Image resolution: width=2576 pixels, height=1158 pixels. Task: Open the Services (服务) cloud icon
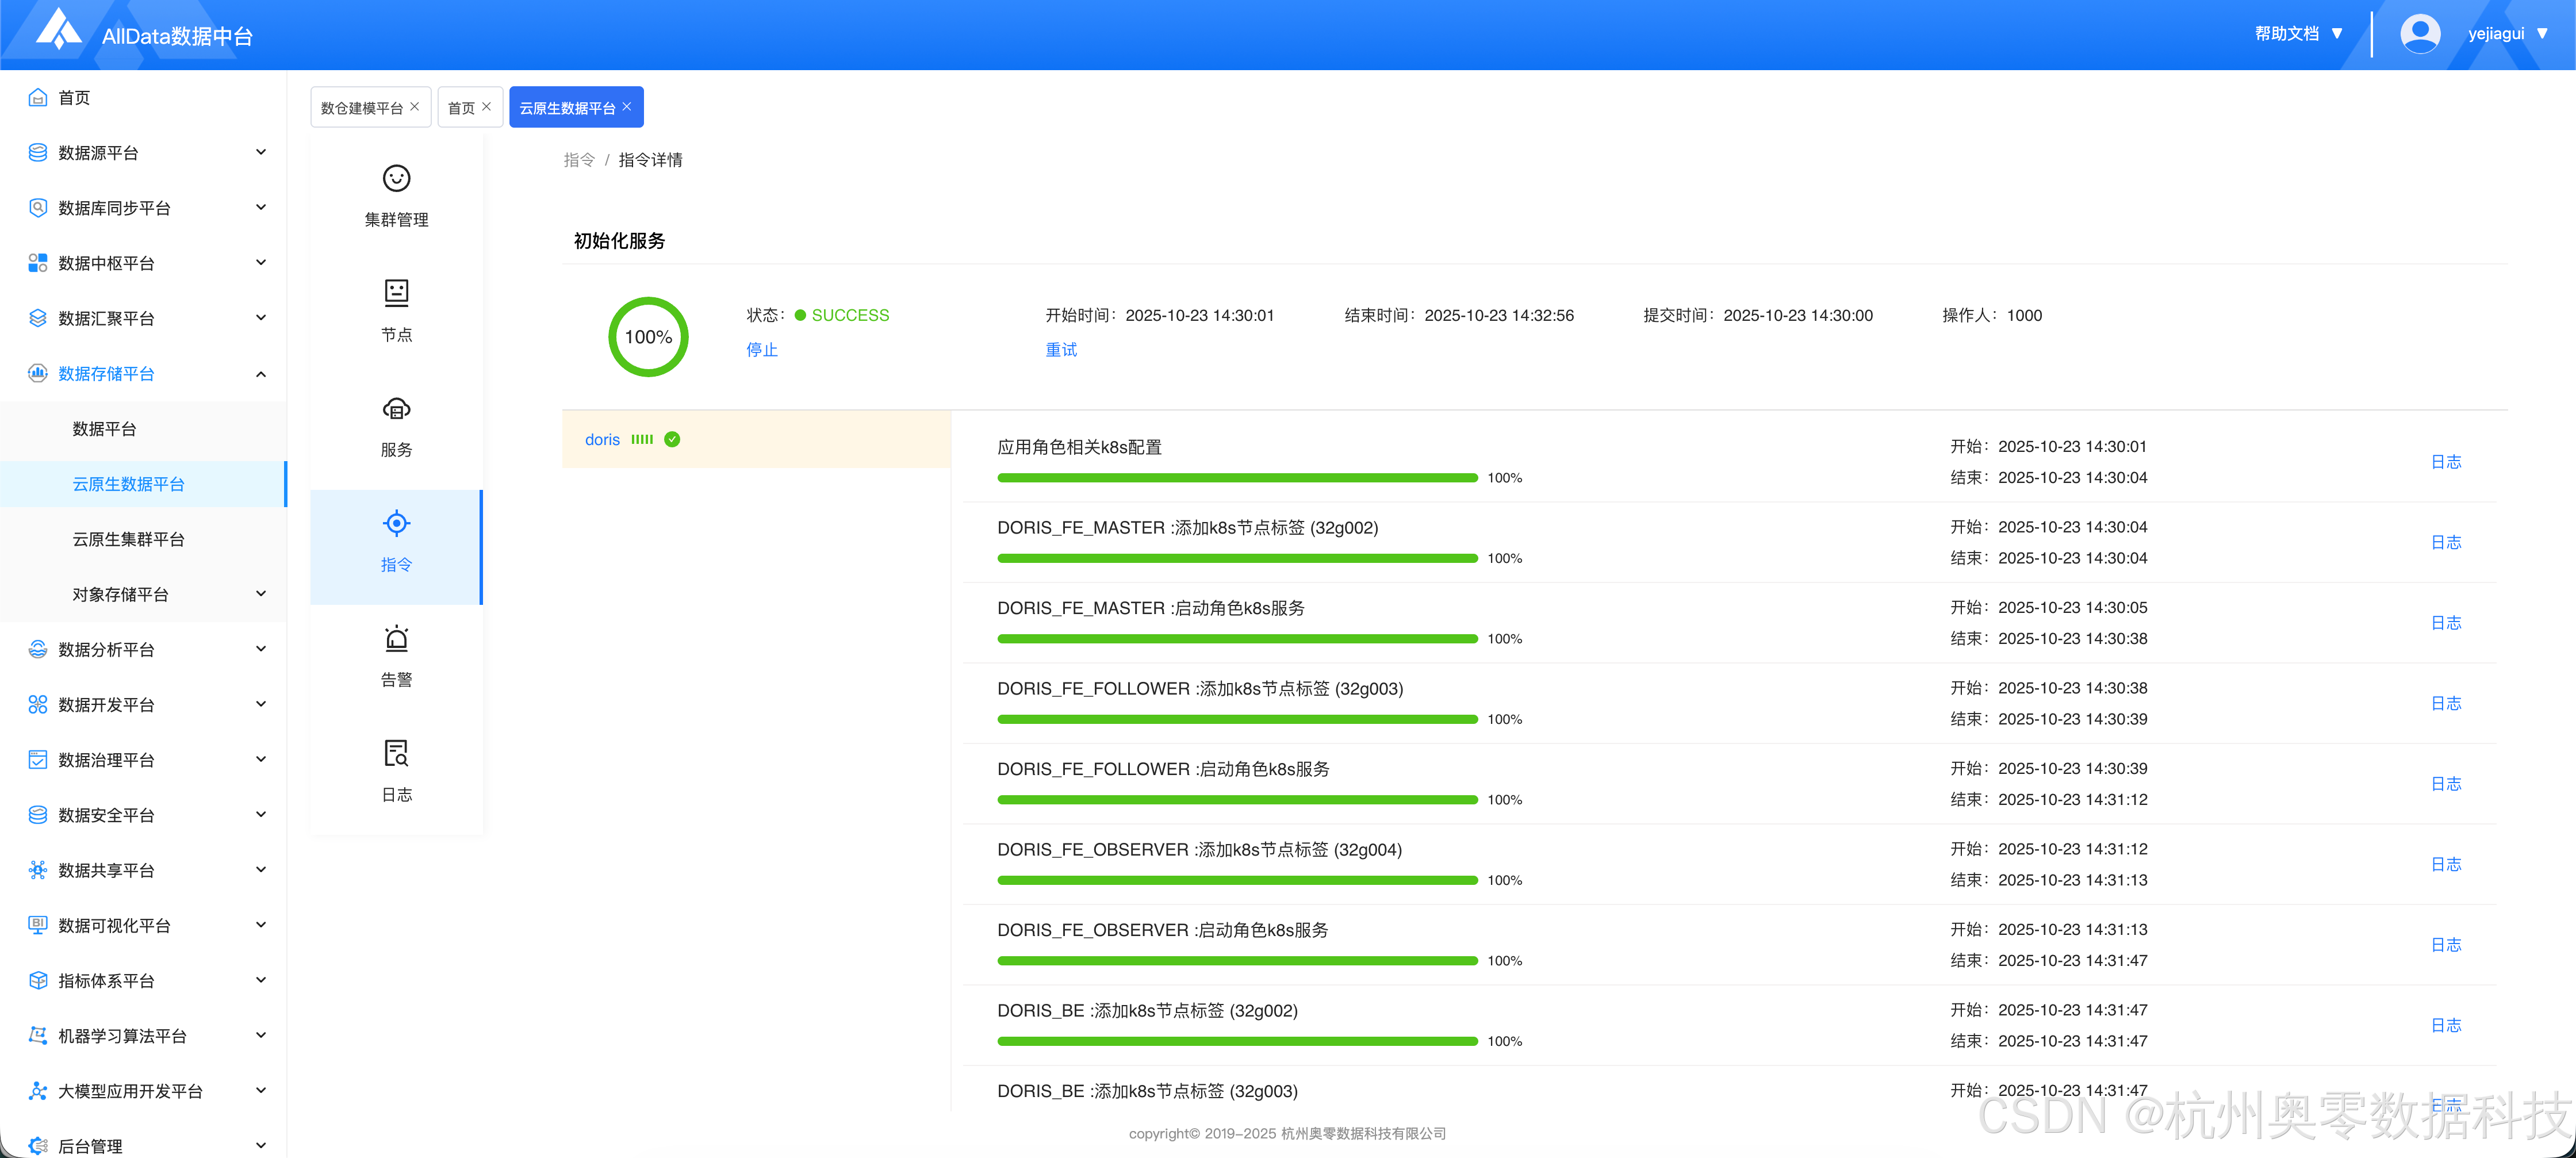396,408
